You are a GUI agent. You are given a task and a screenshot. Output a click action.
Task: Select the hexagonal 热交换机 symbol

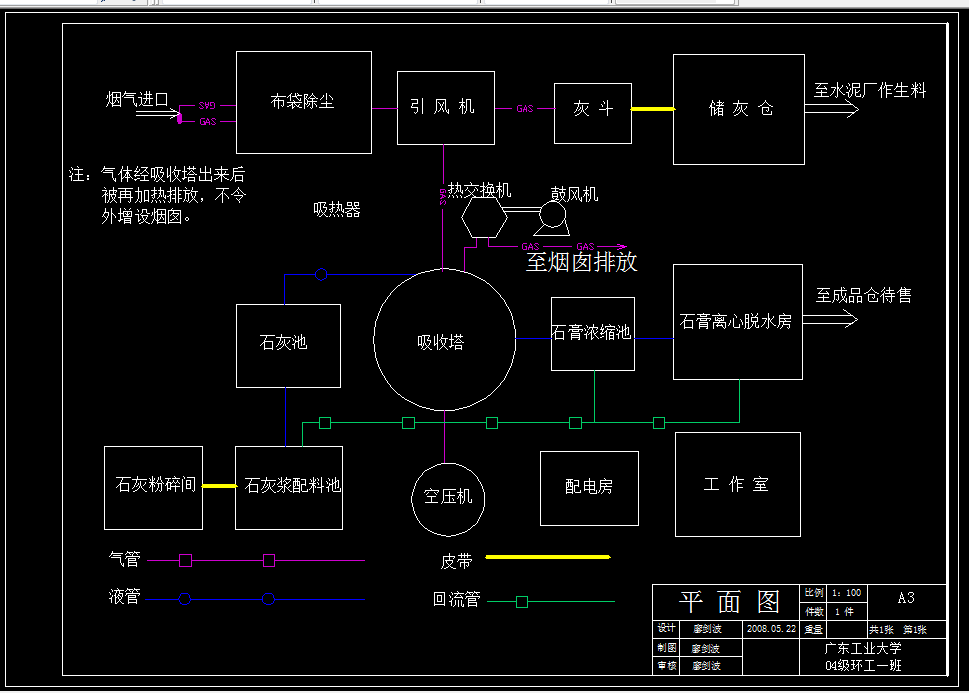(484, 219)
